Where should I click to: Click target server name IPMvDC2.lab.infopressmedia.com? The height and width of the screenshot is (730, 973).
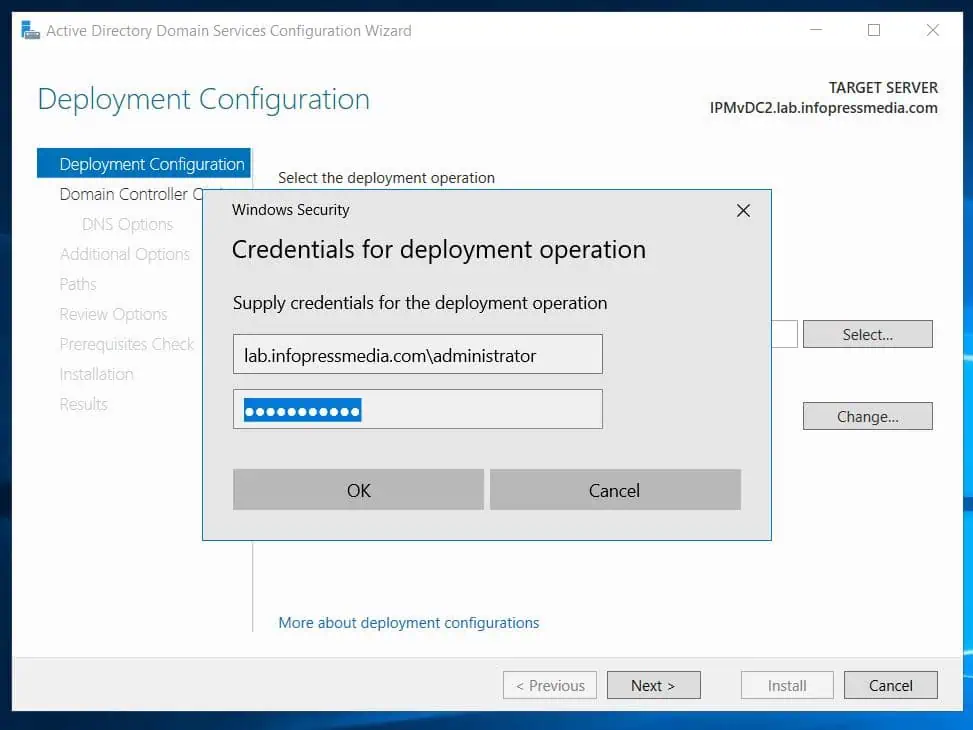(823, 107)
